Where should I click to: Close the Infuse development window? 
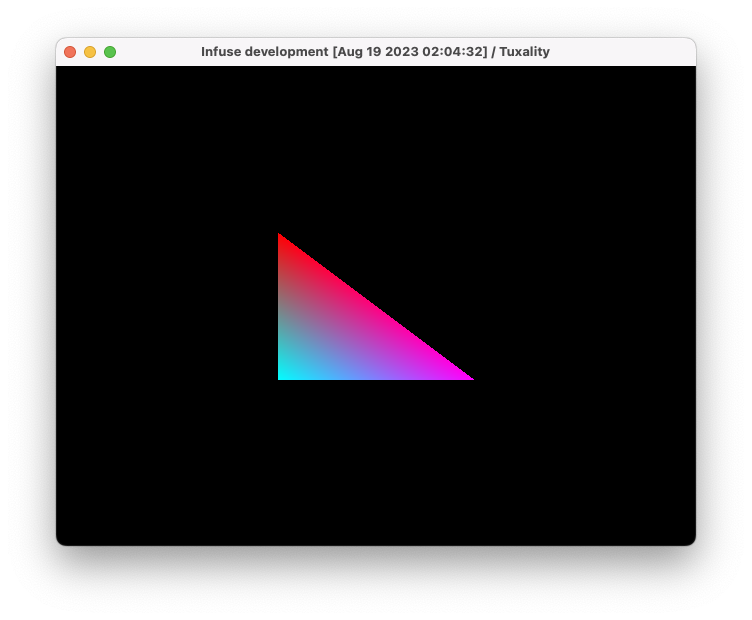[x=70, y=52]
